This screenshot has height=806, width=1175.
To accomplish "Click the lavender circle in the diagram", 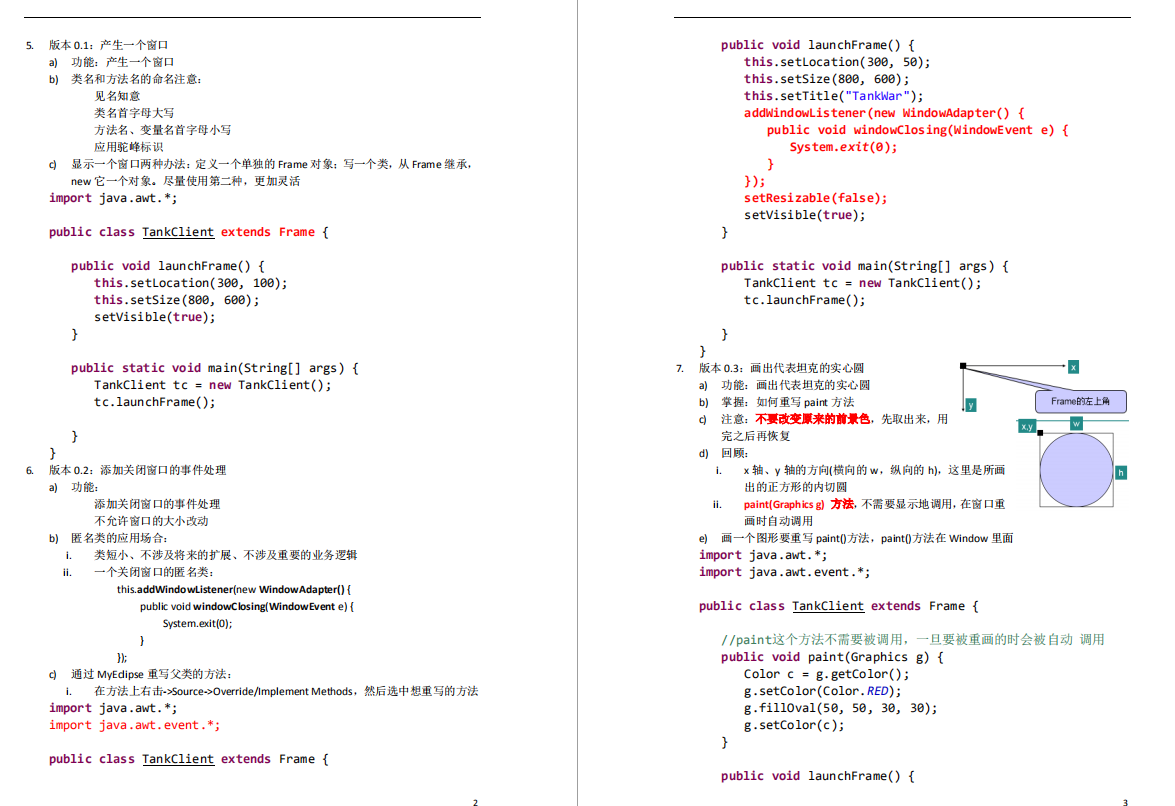I will click(x=1076, y=470).
